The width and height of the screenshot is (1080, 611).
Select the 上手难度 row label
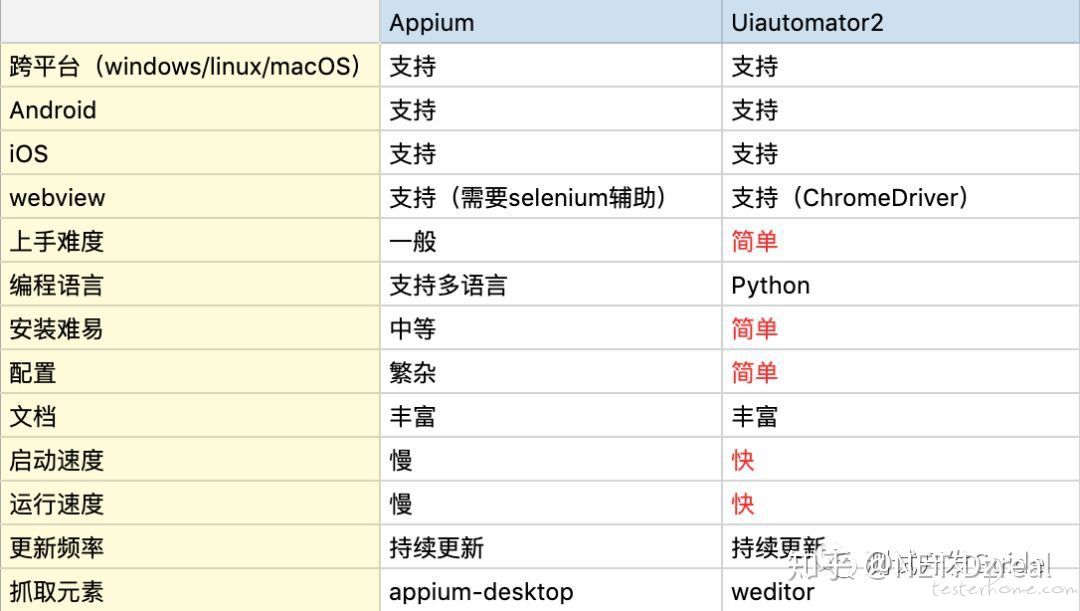tap(56, 242)
